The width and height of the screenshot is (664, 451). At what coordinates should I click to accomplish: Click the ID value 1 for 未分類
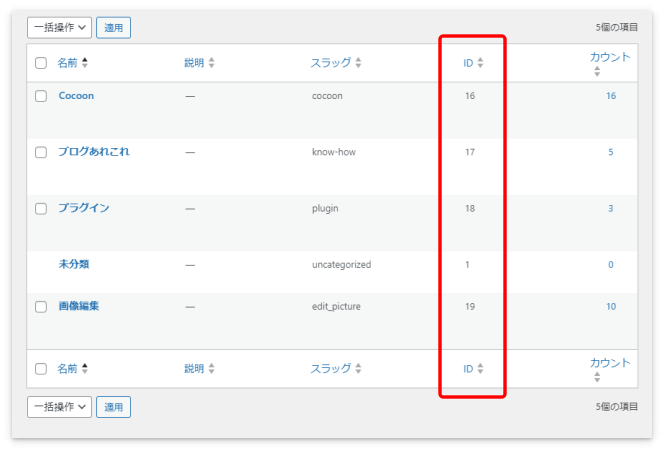click(467, 265)
